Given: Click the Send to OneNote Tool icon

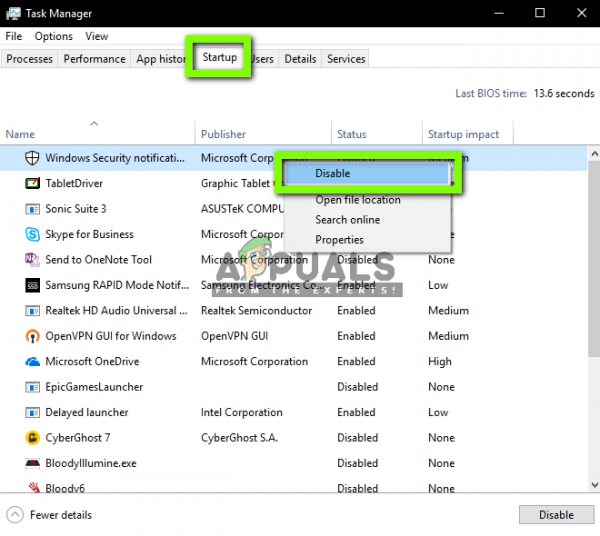Looking at the screenshot, I should (32, 259).
